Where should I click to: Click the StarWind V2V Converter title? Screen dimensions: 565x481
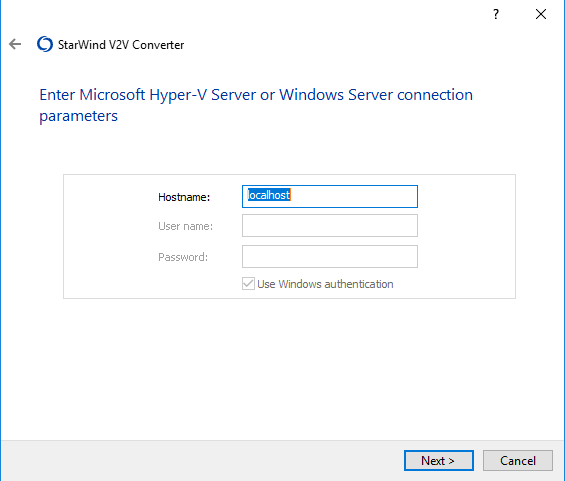click(x=121, y=45)
